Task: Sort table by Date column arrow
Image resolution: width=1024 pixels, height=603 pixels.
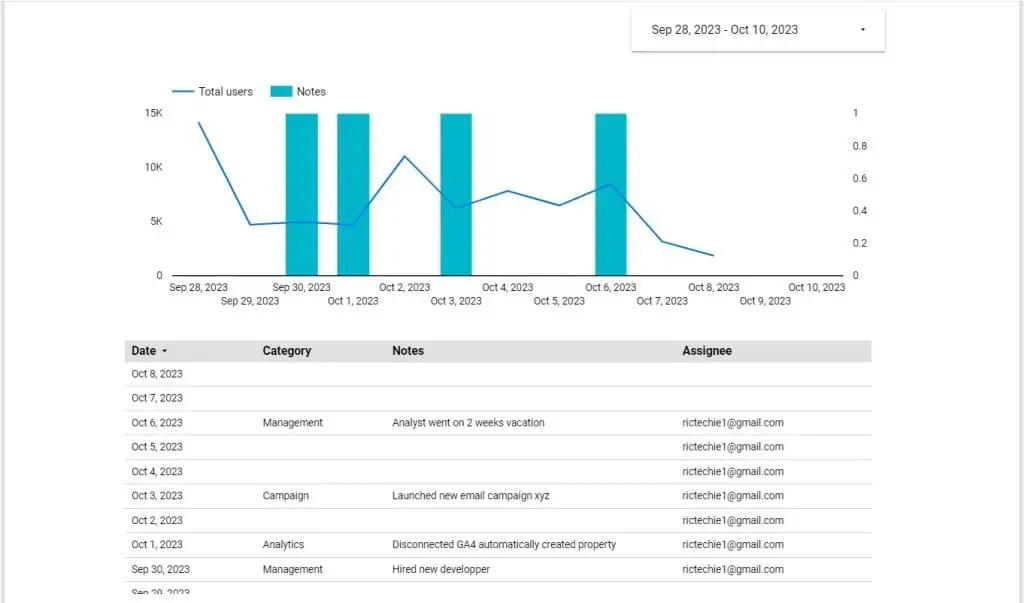Action: (164, 351)
